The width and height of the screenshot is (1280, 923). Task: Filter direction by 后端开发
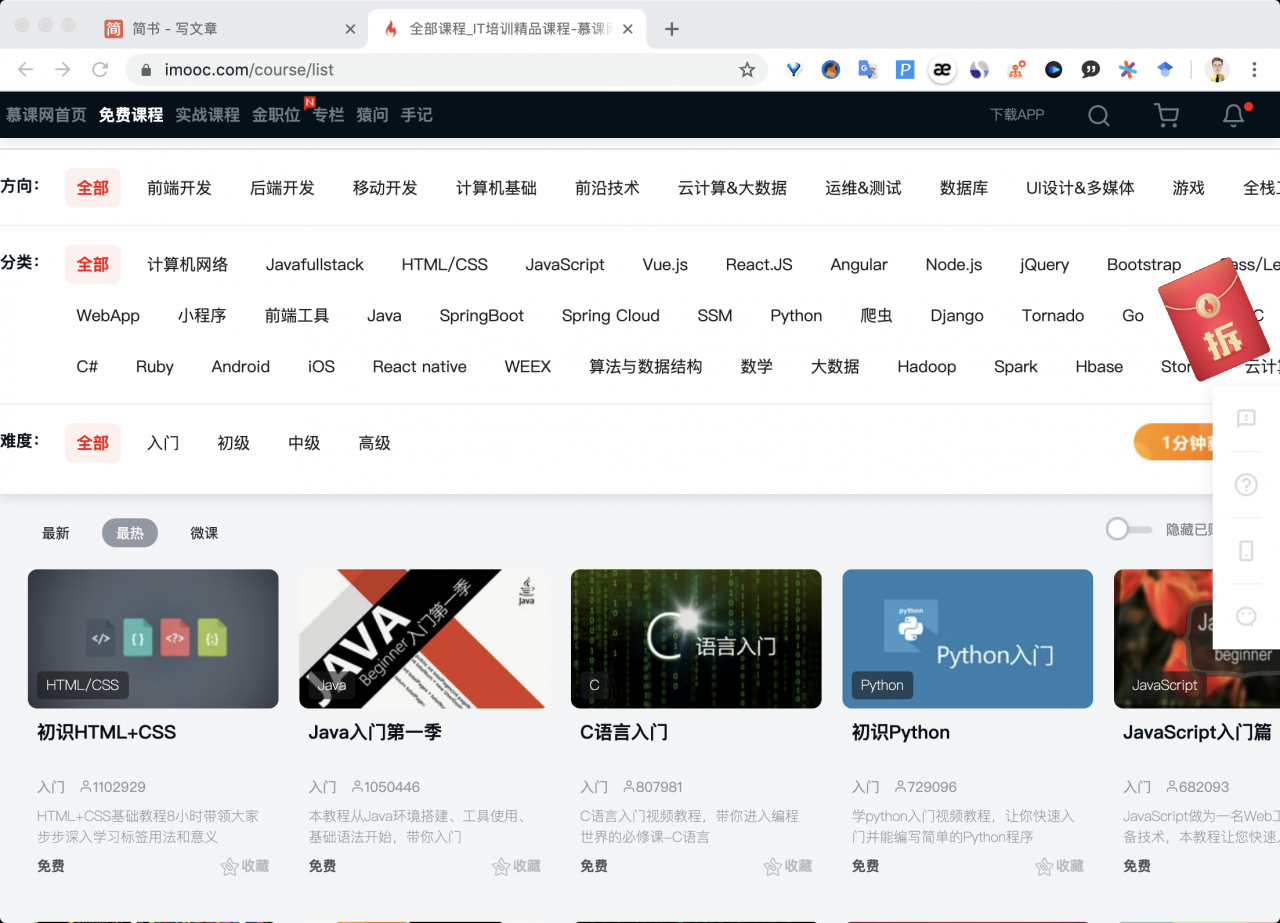[282, 188]
